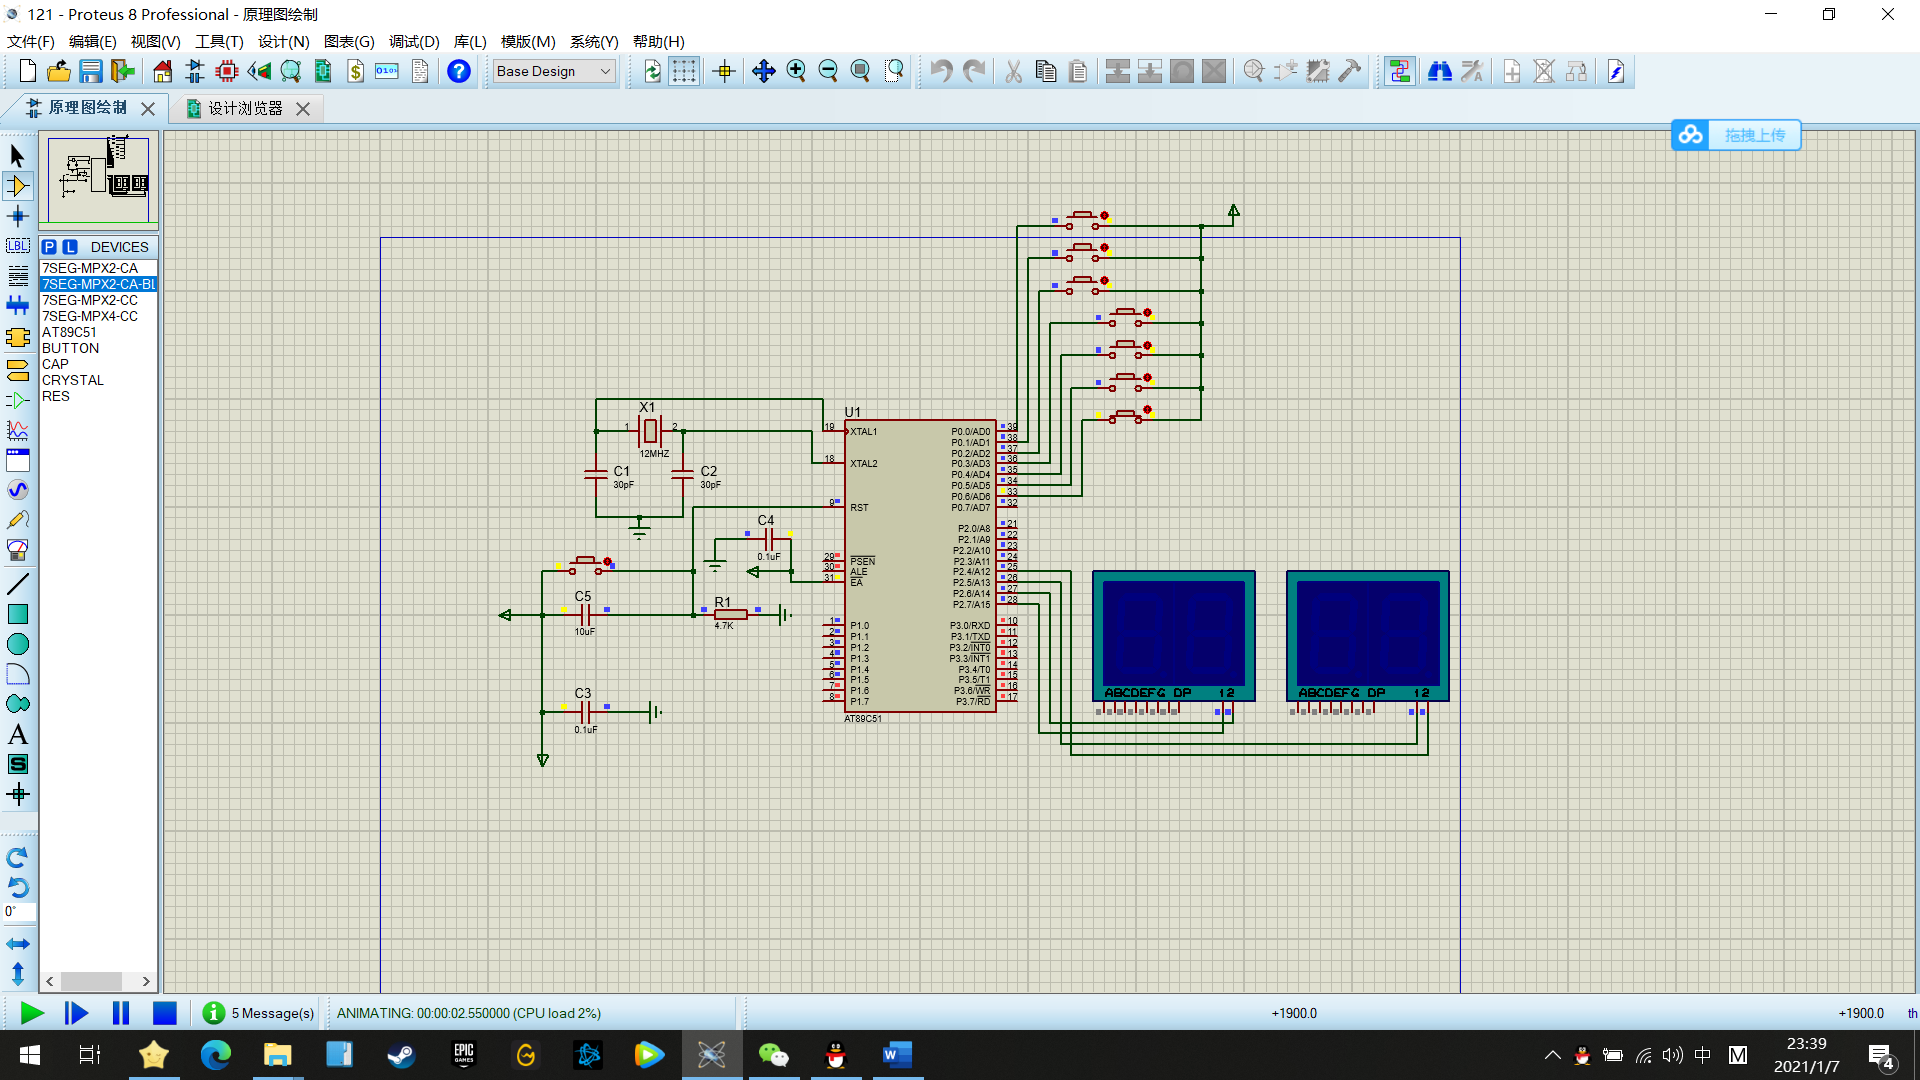Click the L library manage button

tap(70, 247)
